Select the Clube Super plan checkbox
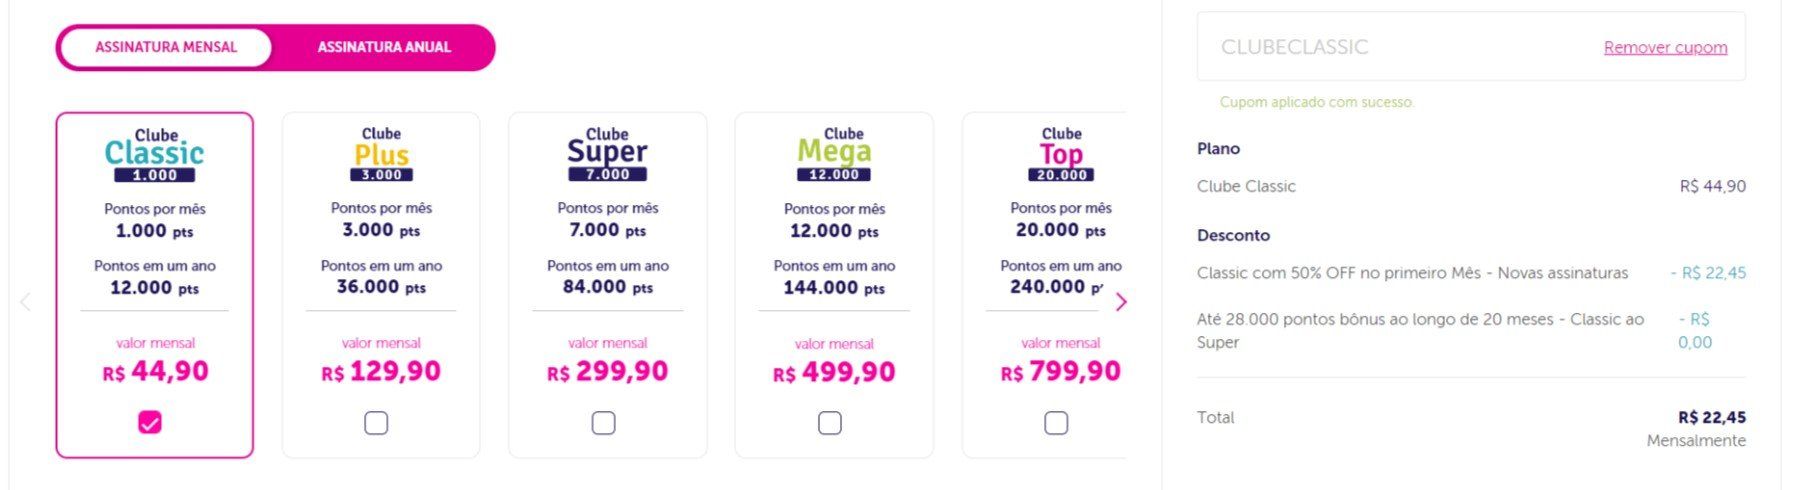This screenshot has width=1795, height=490. point(603,423)
